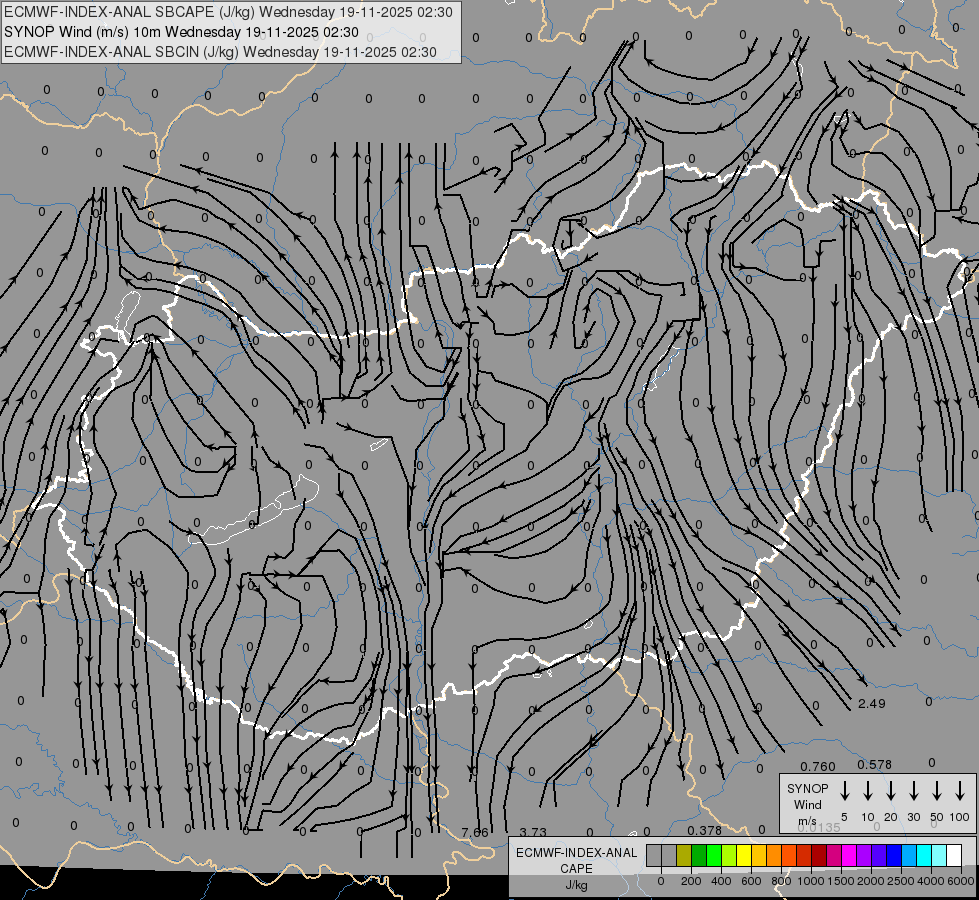
Task: Click the 50 m/s wind arrow in legend
Action: coord(937,790)
